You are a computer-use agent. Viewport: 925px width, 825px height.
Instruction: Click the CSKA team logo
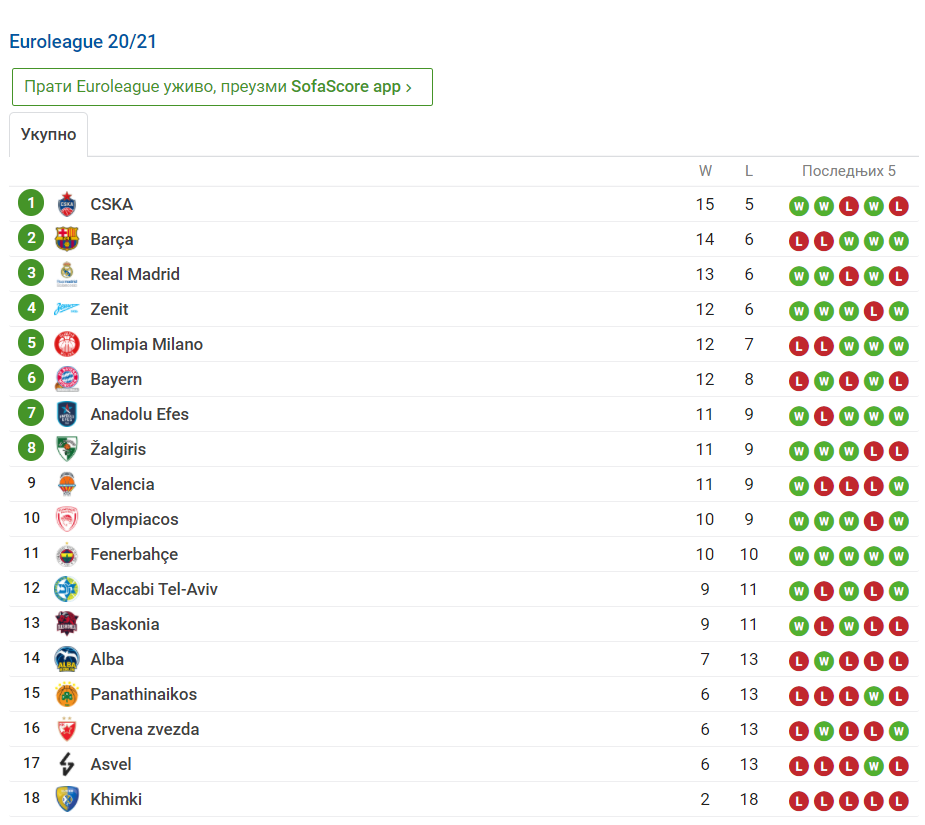click(66, 204)
